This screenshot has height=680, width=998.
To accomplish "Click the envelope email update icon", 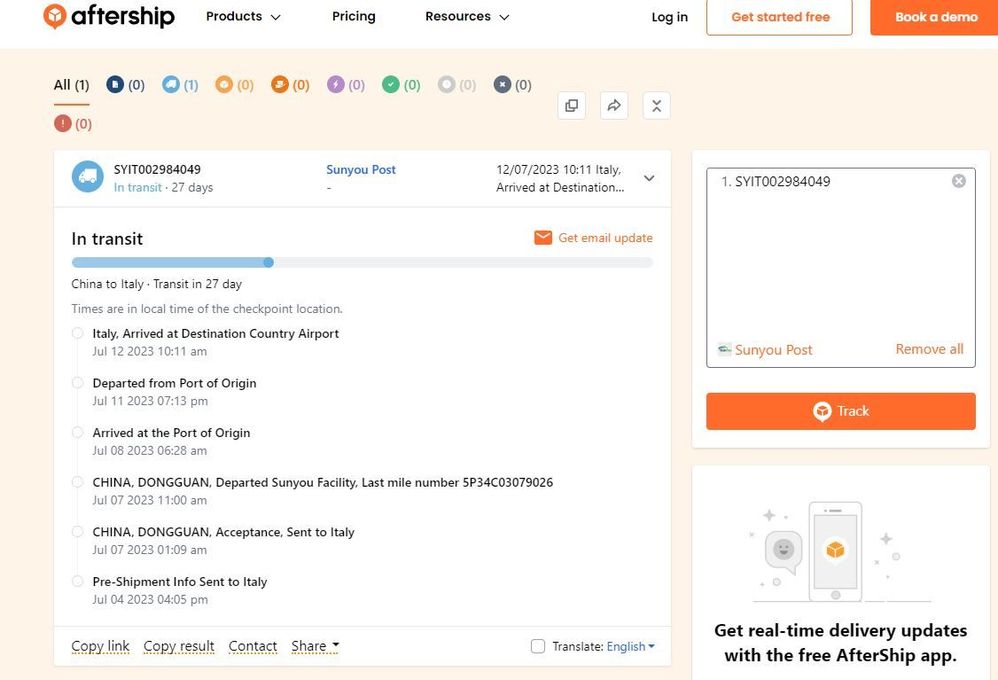I will coord(543,237).
